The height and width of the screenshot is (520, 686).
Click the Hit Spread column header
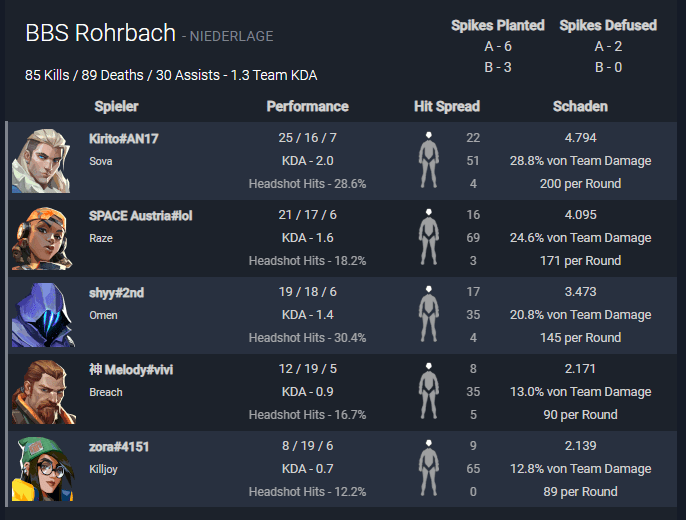pos(447,106)
